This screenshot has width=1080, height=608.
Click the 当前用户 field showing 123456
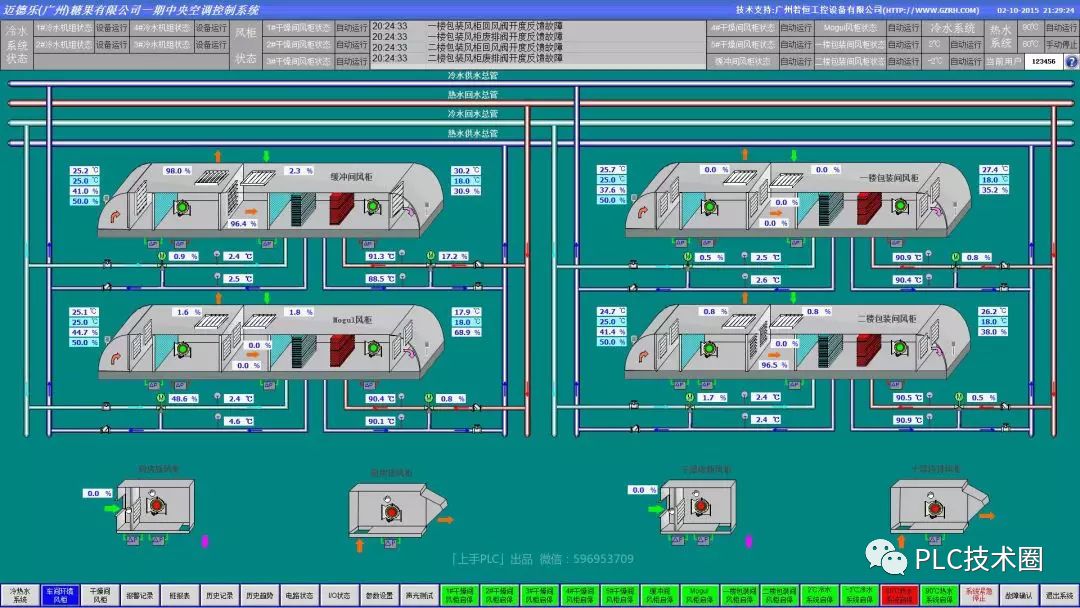click(1042, 61)
